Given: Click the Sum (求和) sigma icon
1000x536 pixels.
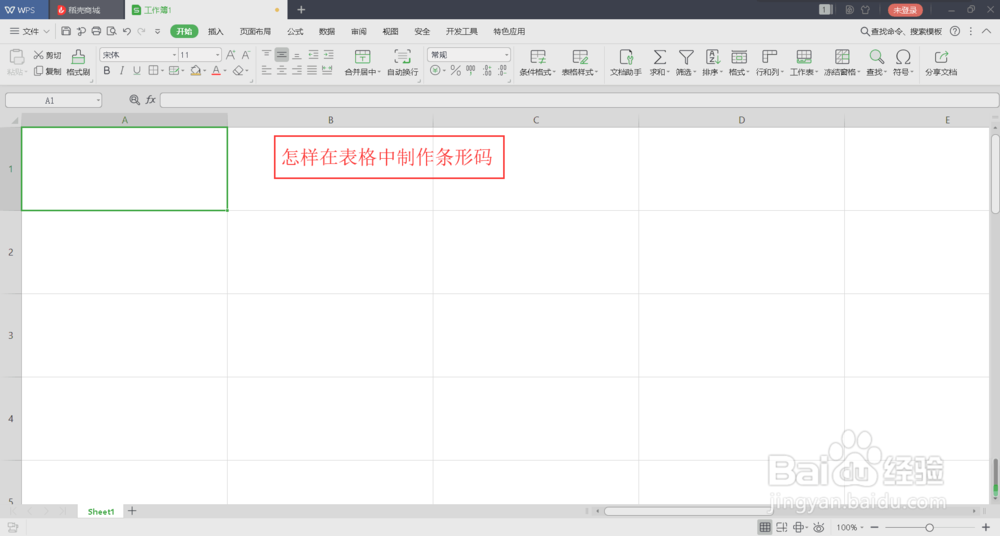Looking at the screenshot, I should coord(659,57).
